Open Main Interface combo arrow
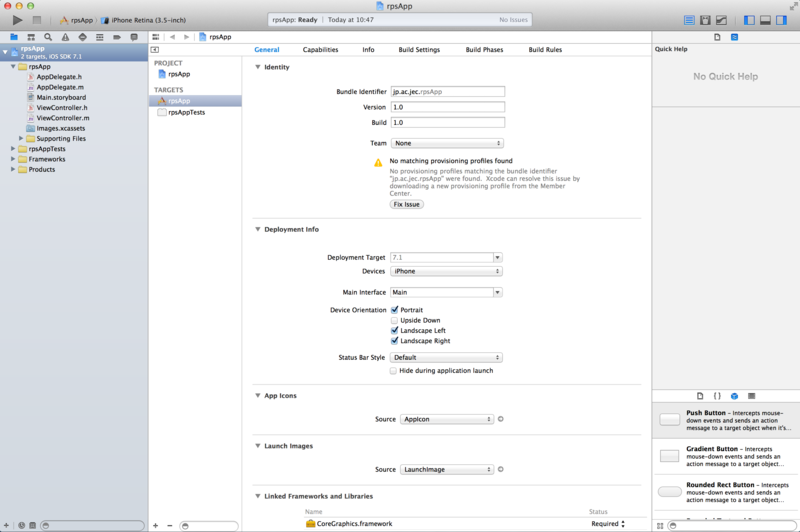 [497, 292]
